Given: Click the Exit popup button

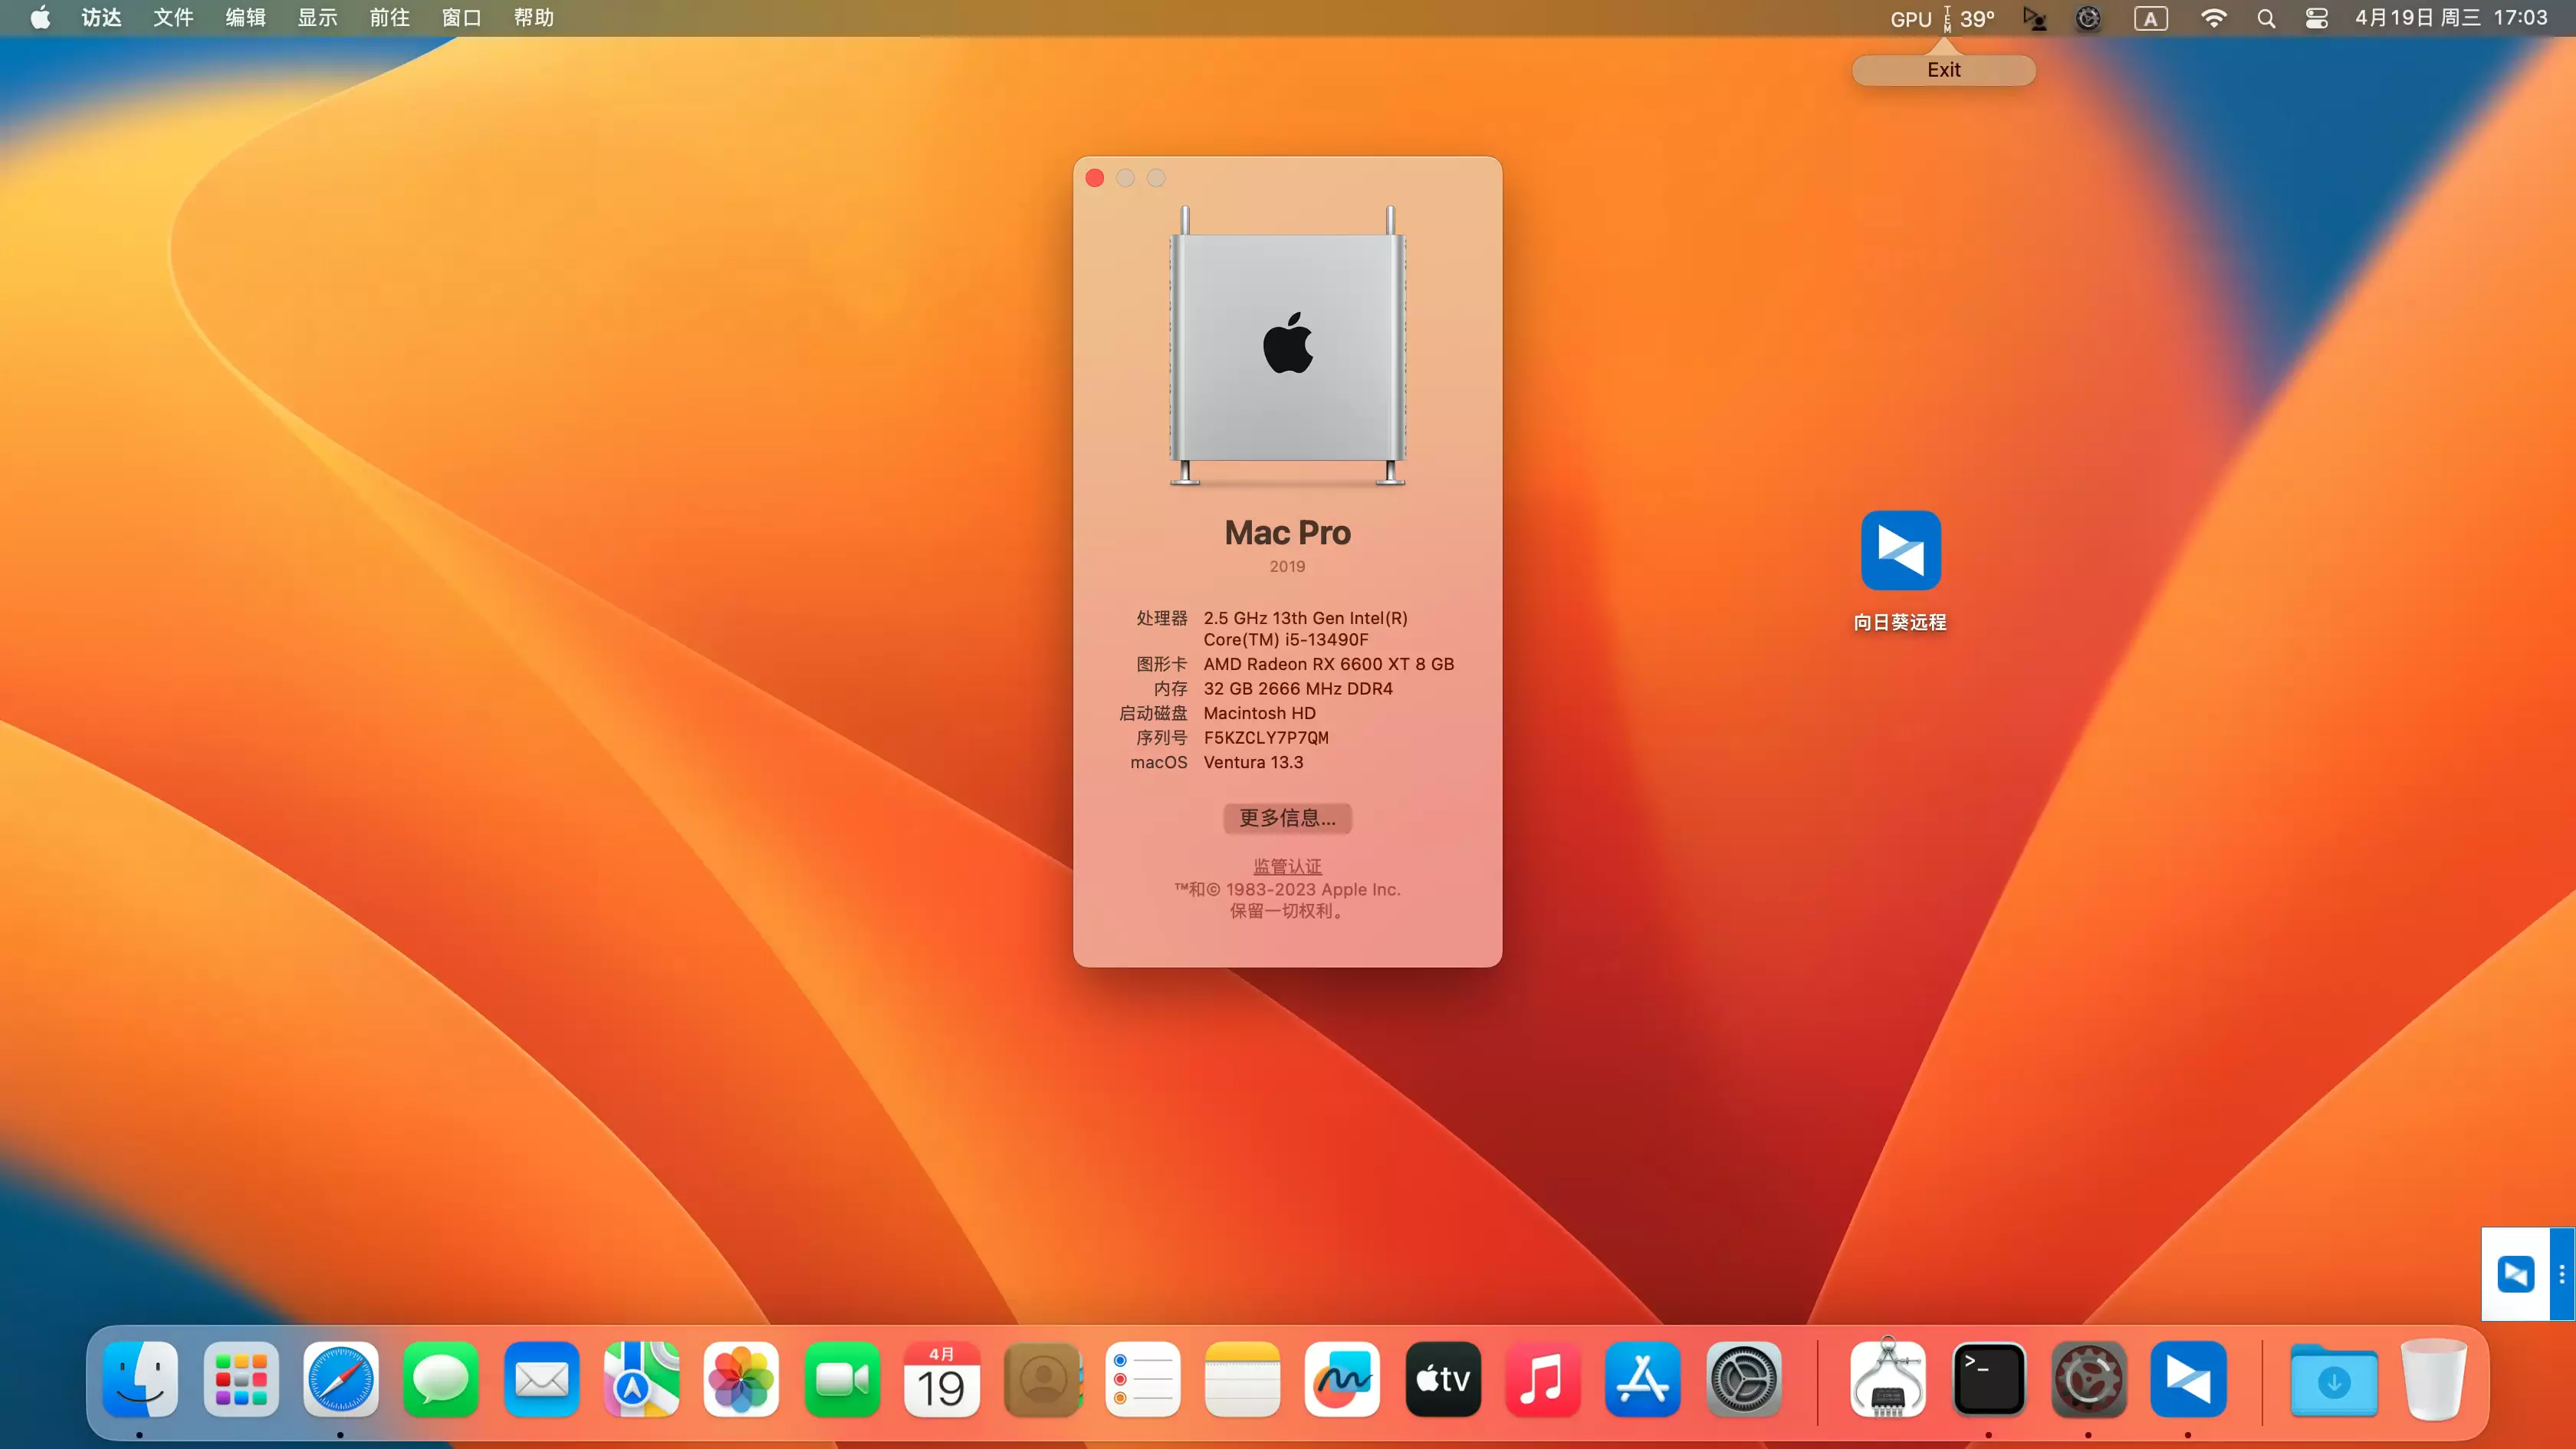Looking at the screenshot, I should coord(1943,70).
